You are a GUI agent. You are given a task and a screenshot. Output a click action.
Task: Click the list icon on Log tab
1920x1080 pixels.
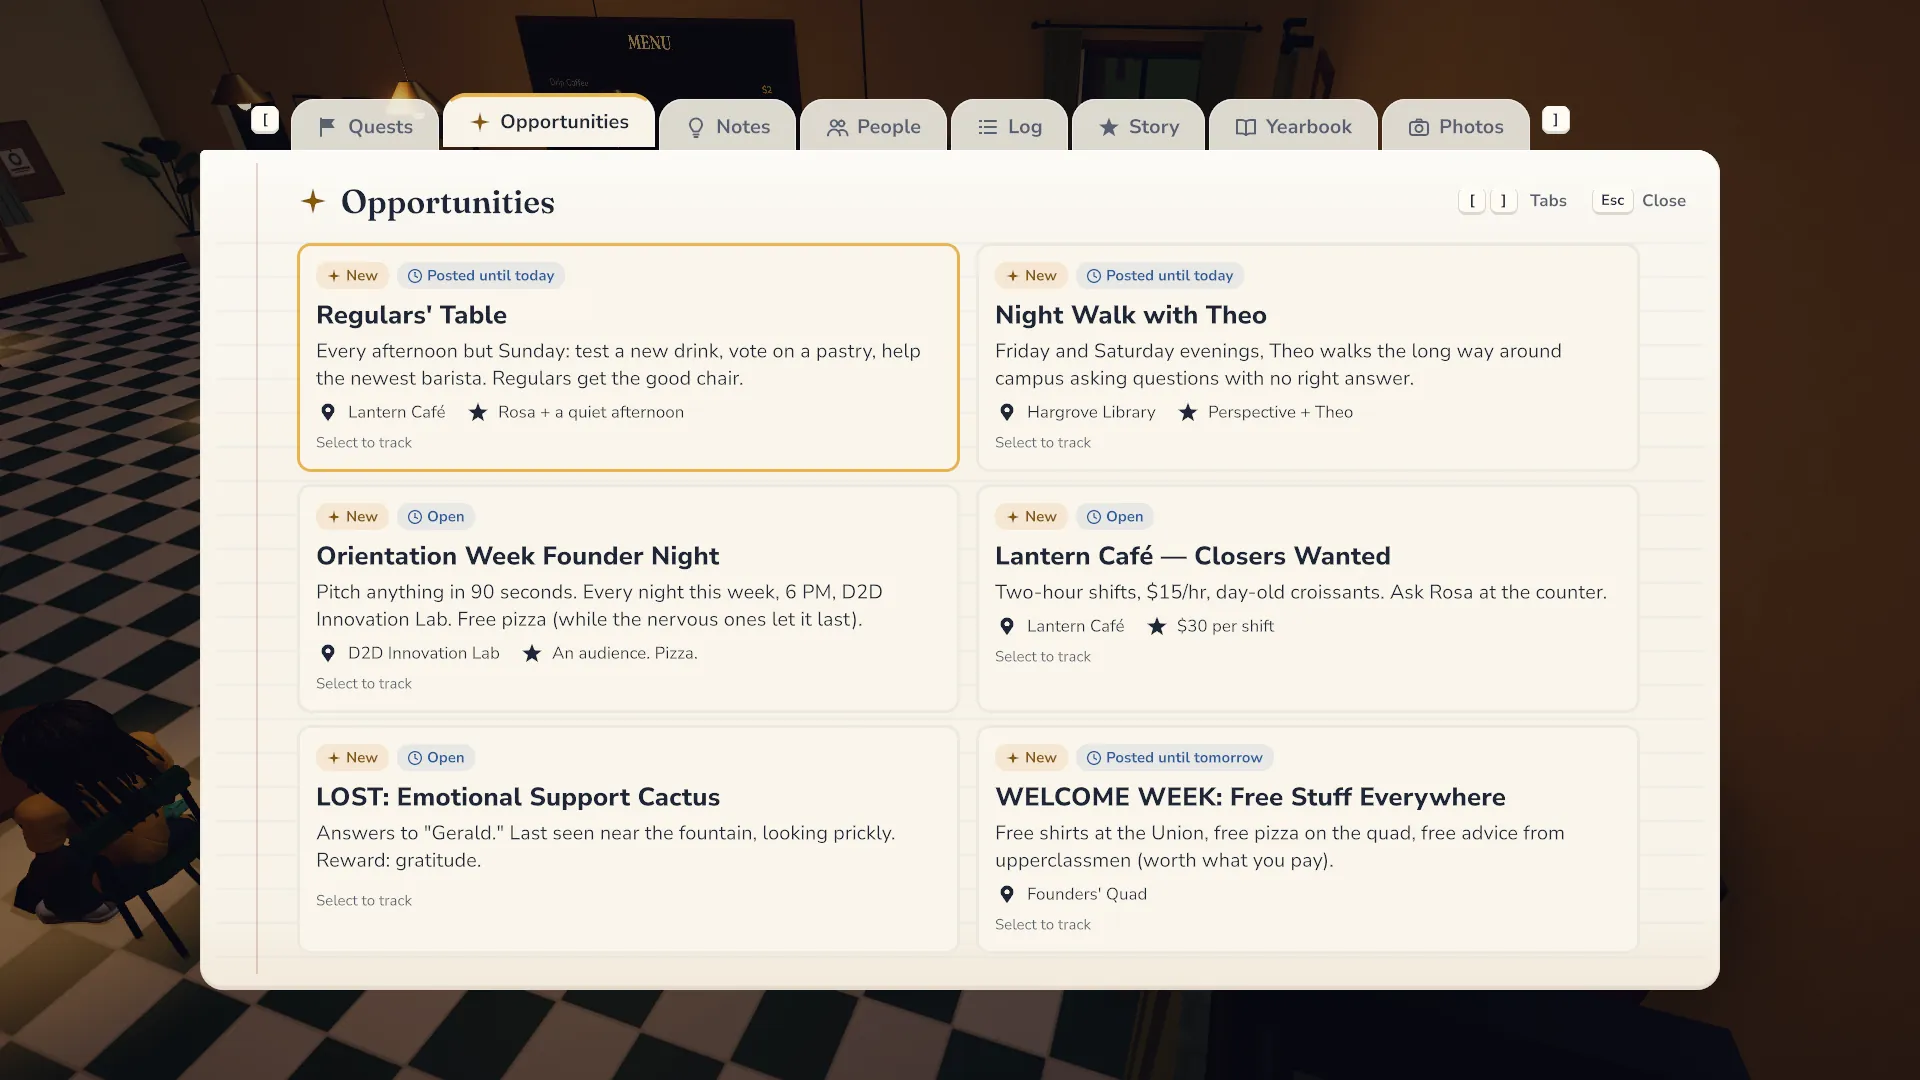[988, 127]
